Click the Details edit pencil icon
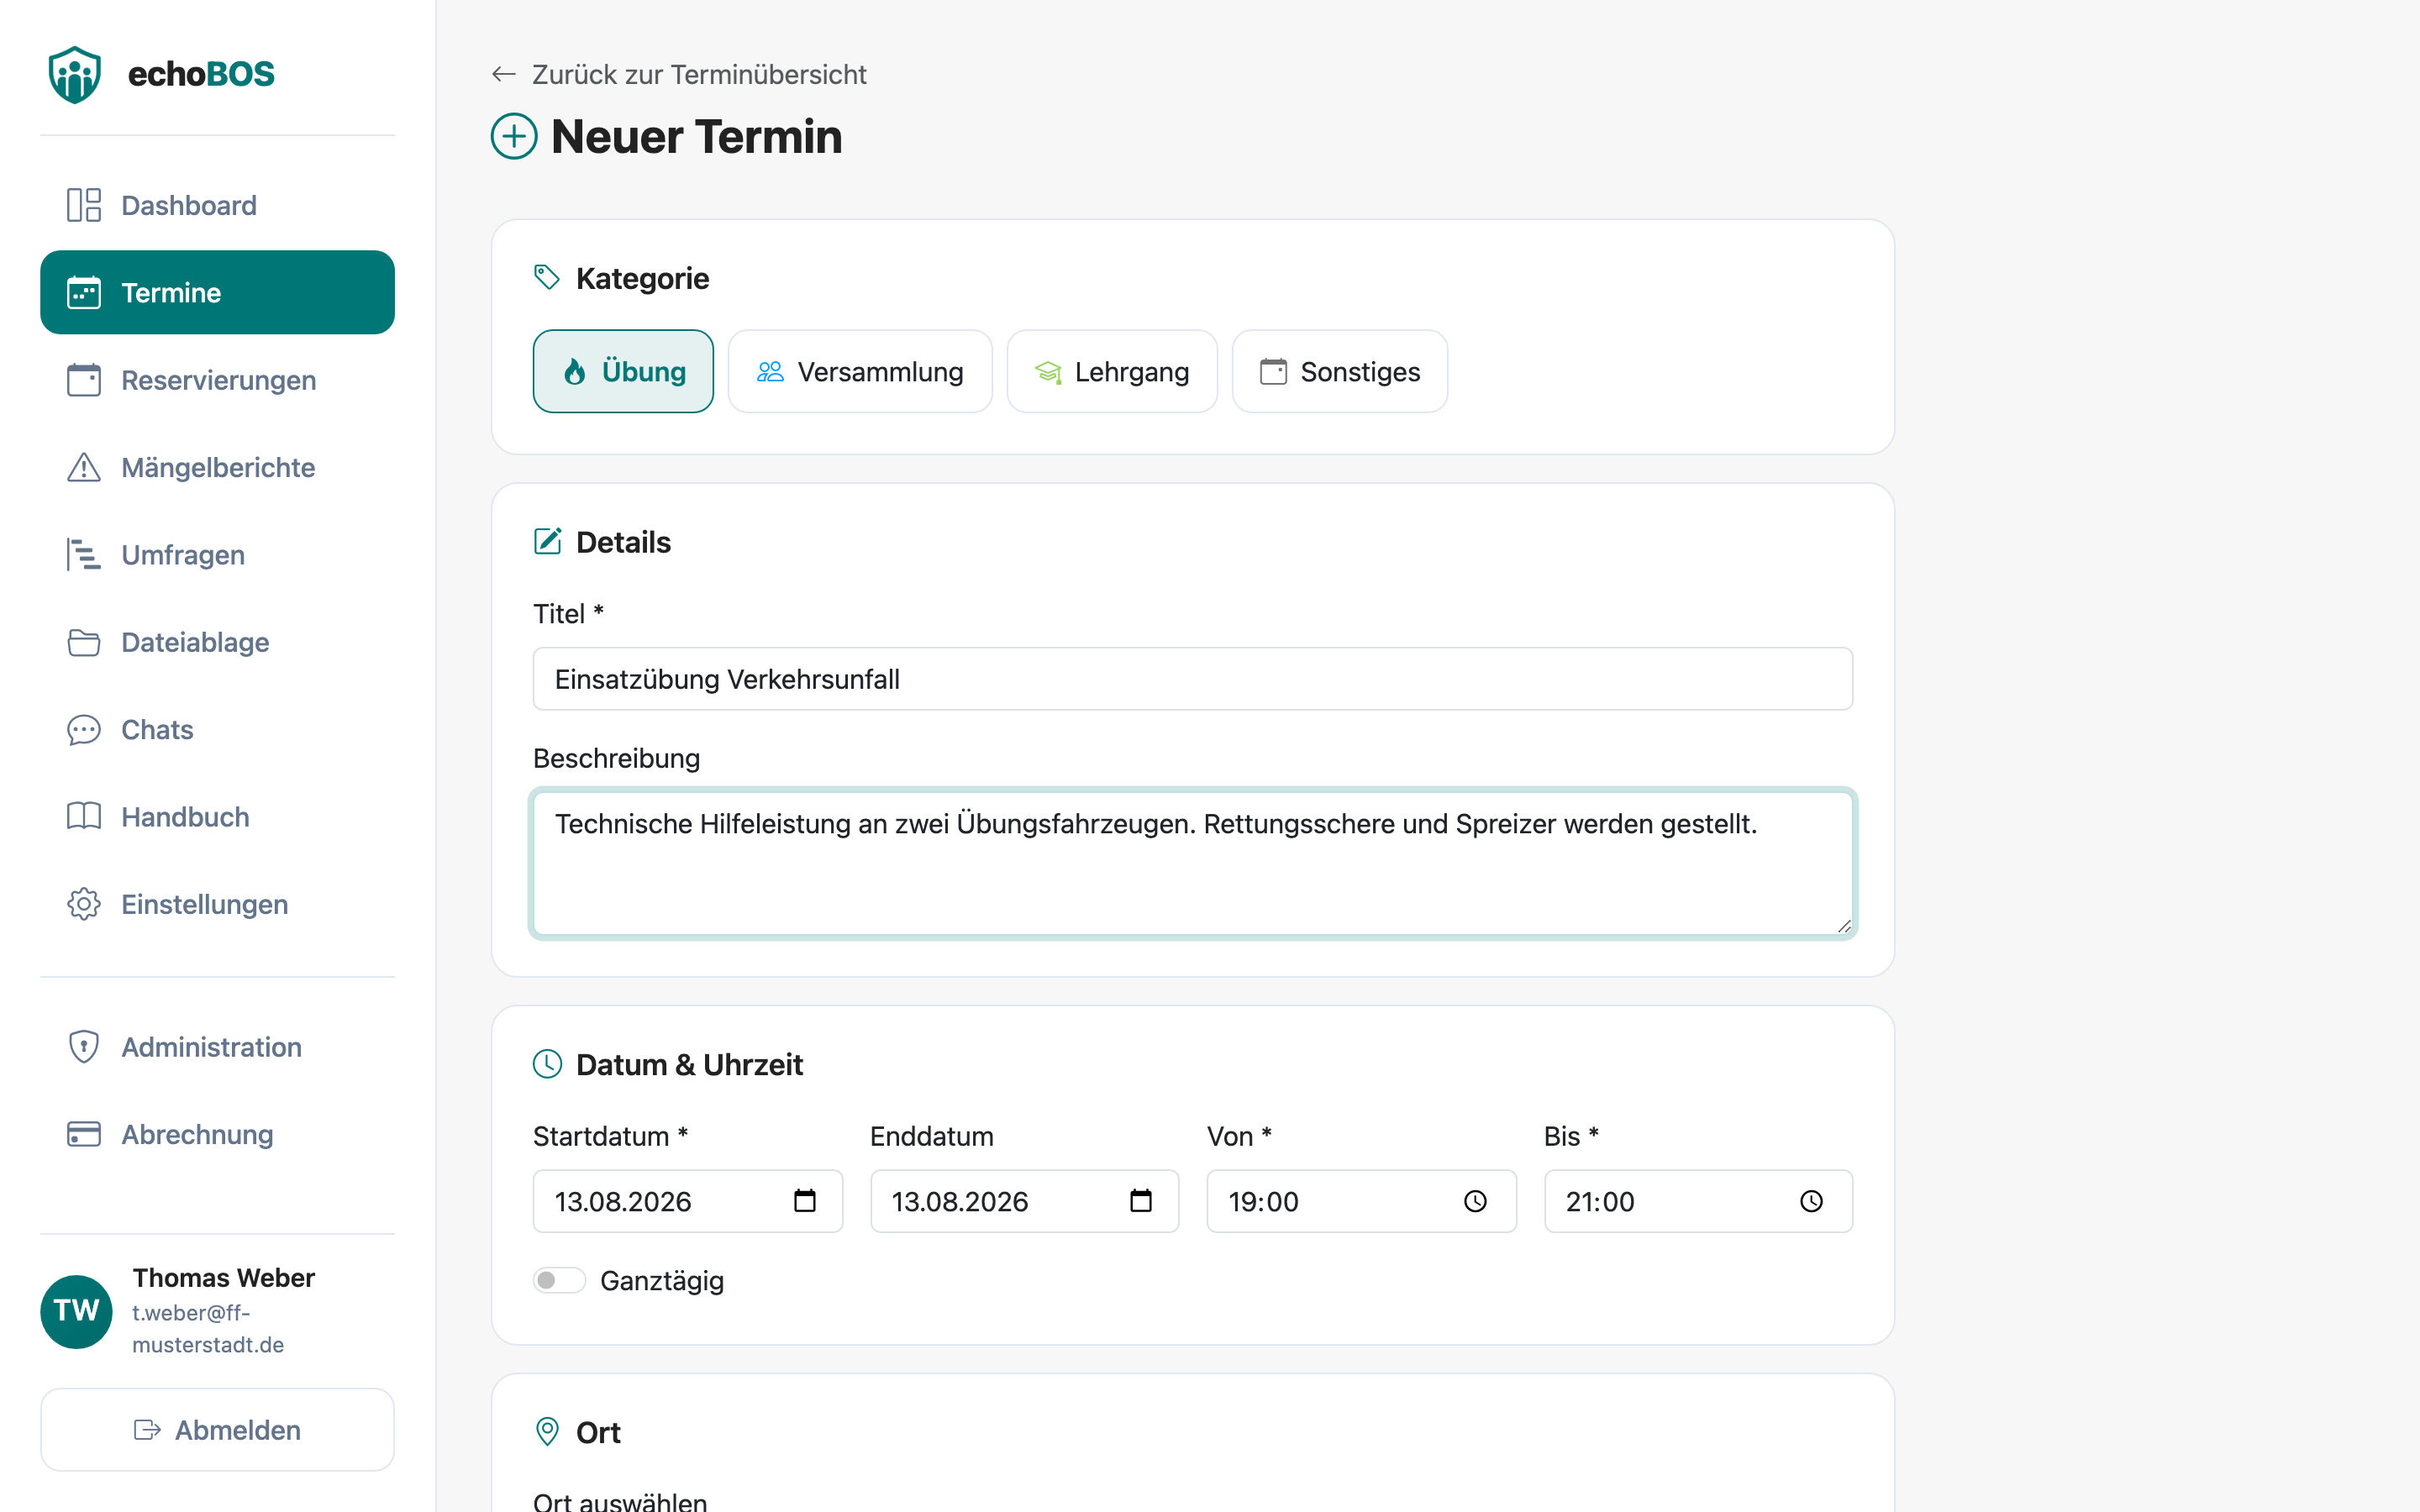 (547, 541)
